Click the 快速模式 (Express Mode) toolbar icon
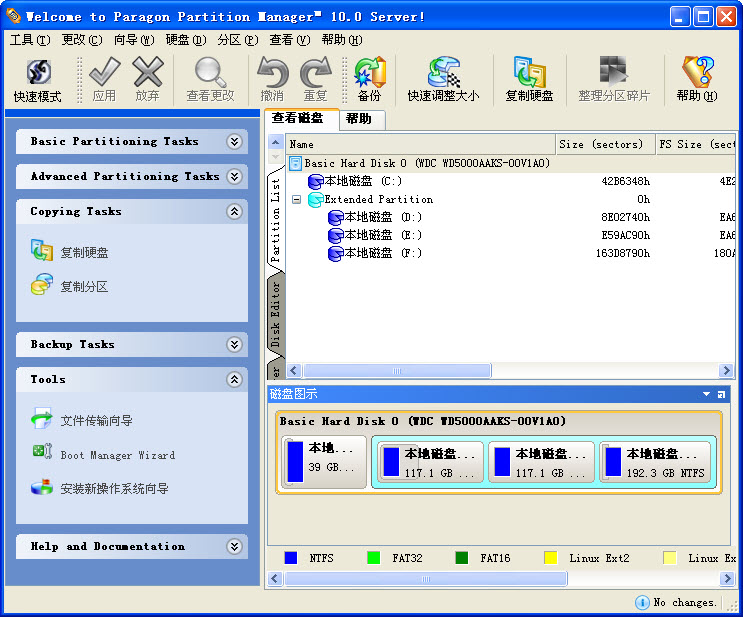743x617 pixels. pyautogui.click(x=38, y=80)
